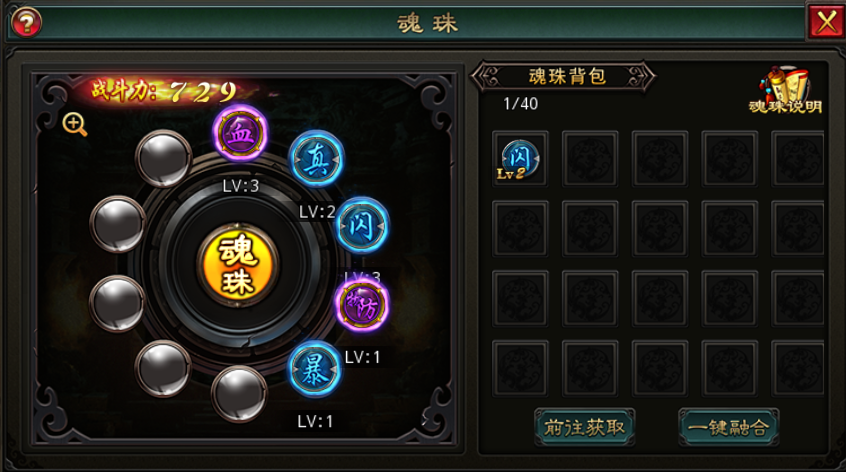
Task: Open the 魂珠说明 scroll icon
Action: click(785, 90)
